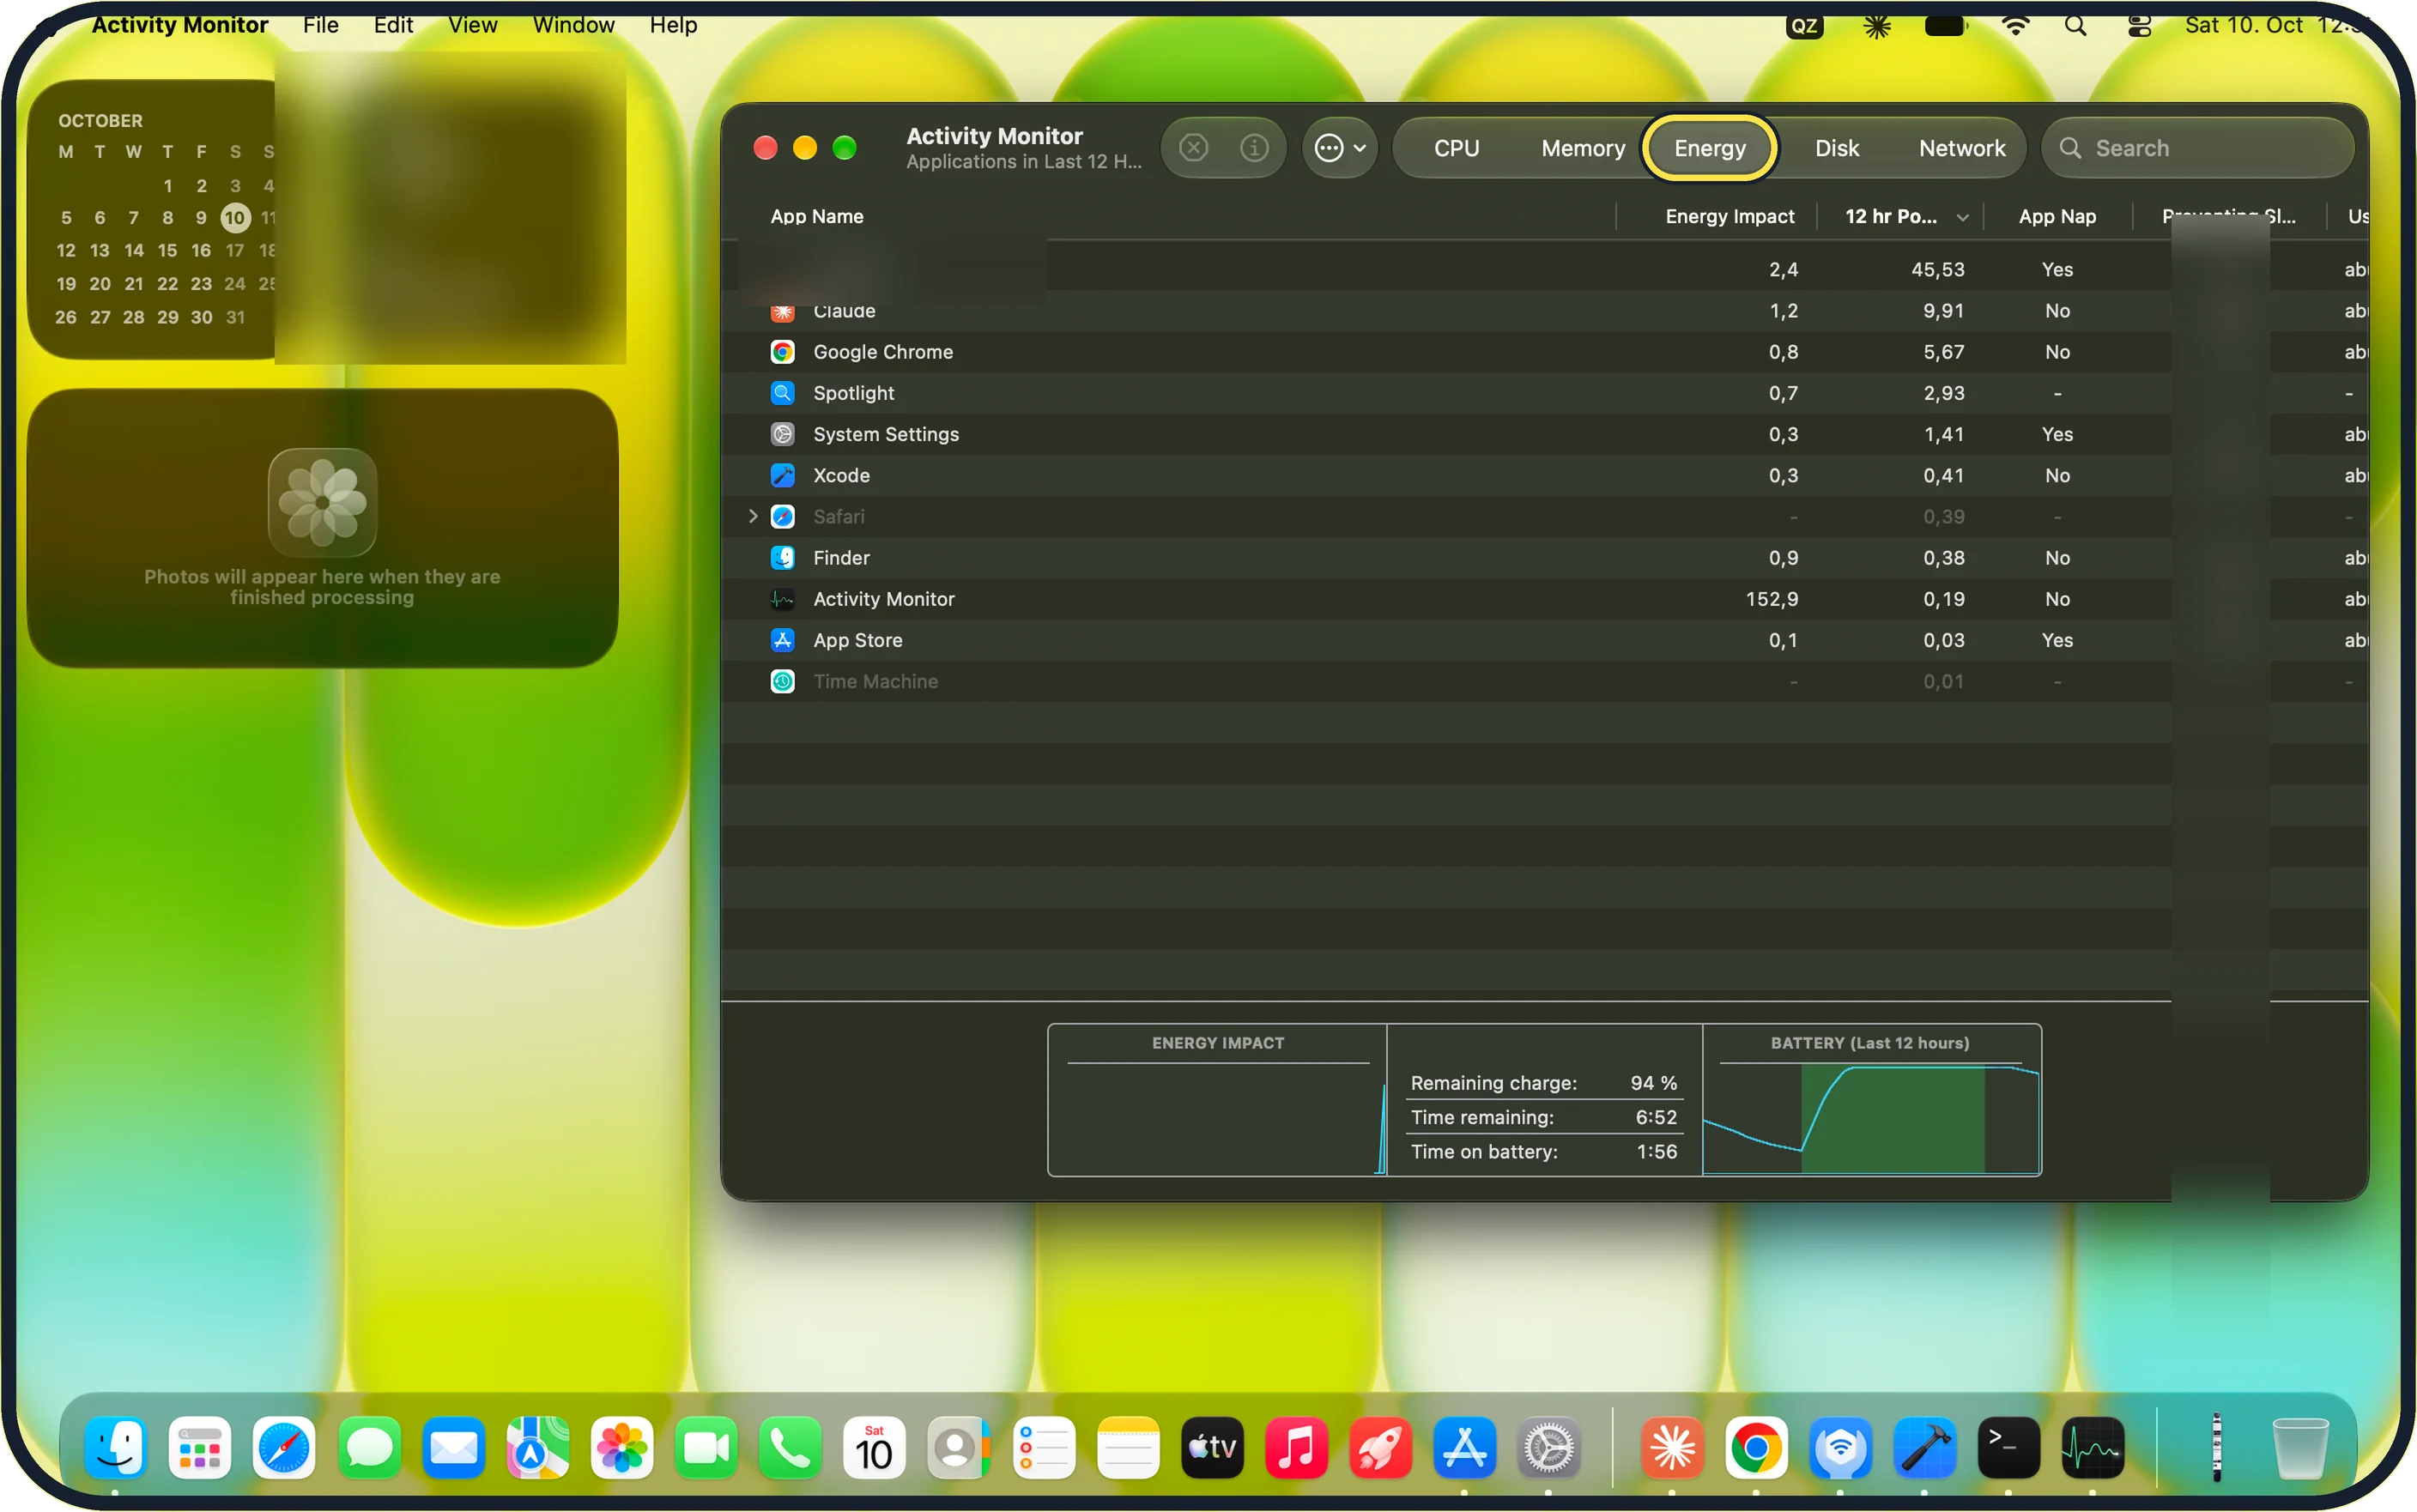The height and width of the screenshot is (1512, 2417).
Task: Select the Time Machine row icon
Action: point(782,681)
